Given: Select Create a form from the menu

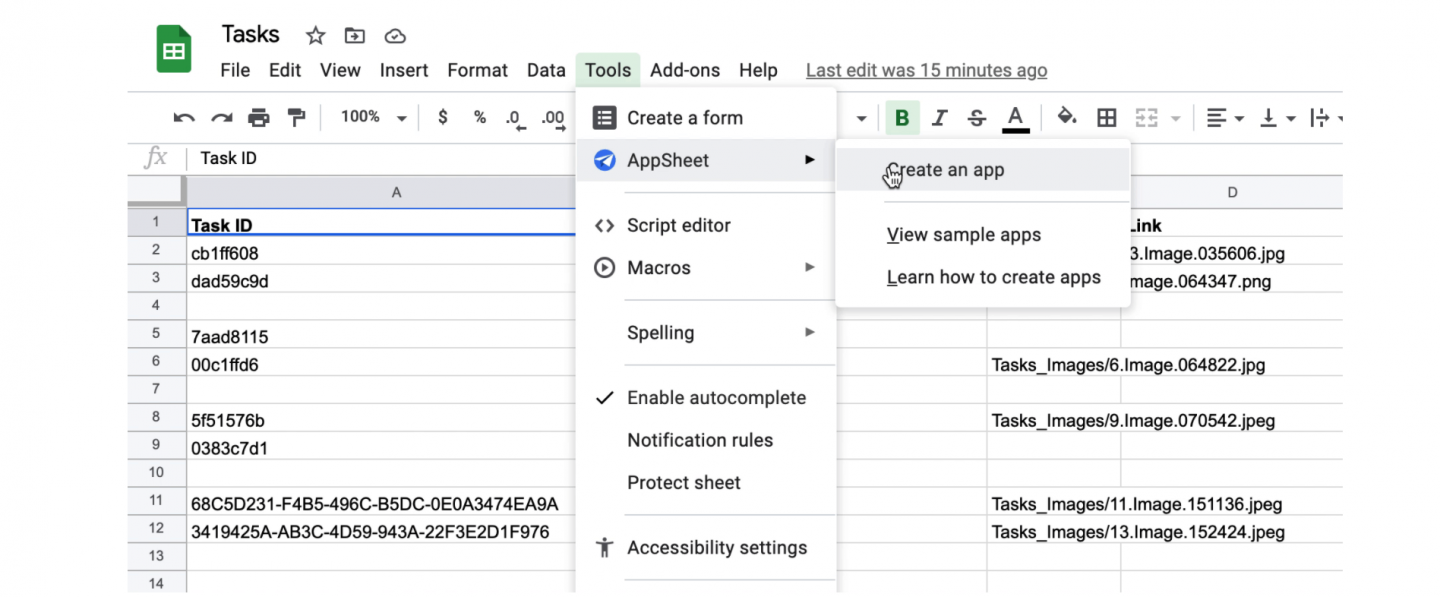Looking at the screenshot, I should click(685, 117).
